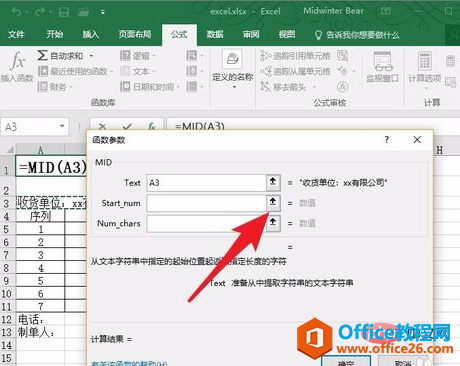Screen dimensions: 460x366
Task: Click the Name Box showing A3
Action: pos(29,127)
